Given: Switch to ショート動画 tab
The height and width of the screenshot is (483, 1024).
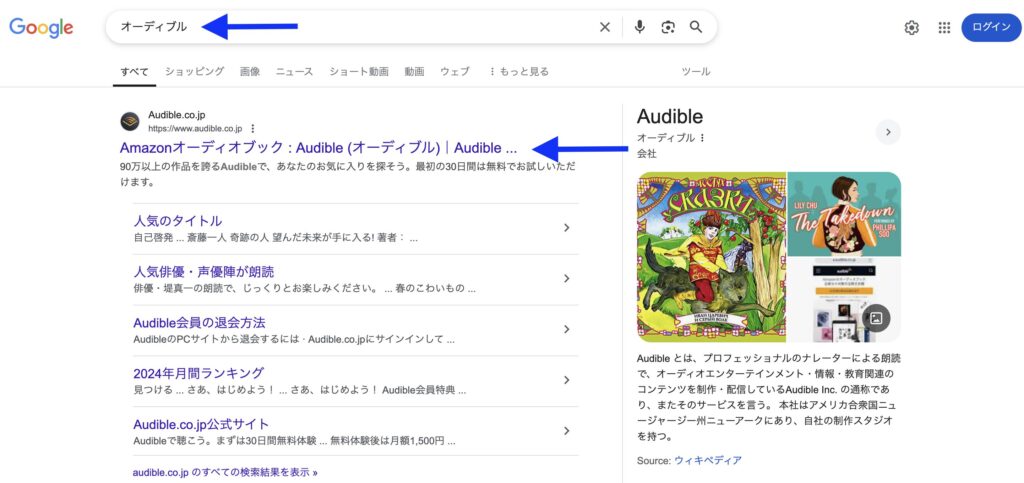Looking at the screenshot, I should [359, 72].
